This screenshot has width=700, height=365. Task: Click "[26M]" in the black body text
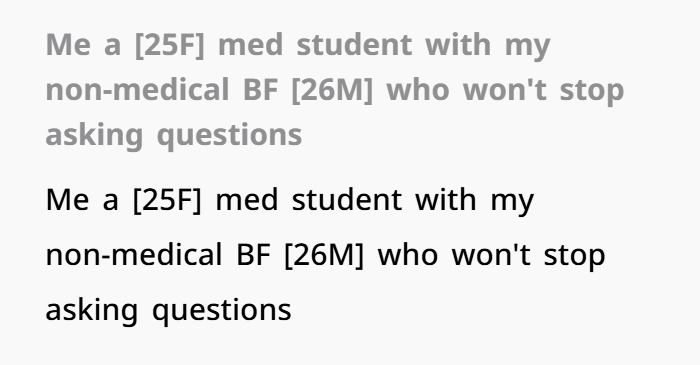coord(325,256)
